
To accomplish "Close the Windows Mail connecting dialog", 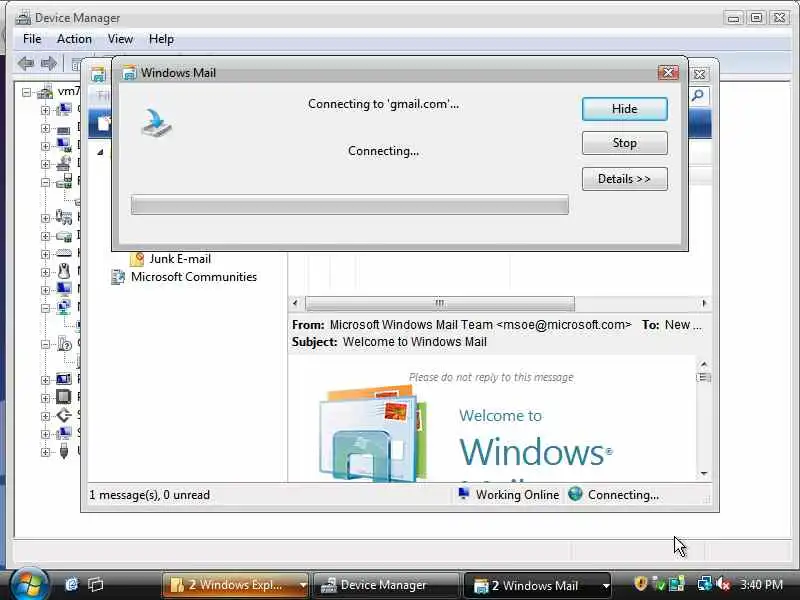I will coord(668,72).
